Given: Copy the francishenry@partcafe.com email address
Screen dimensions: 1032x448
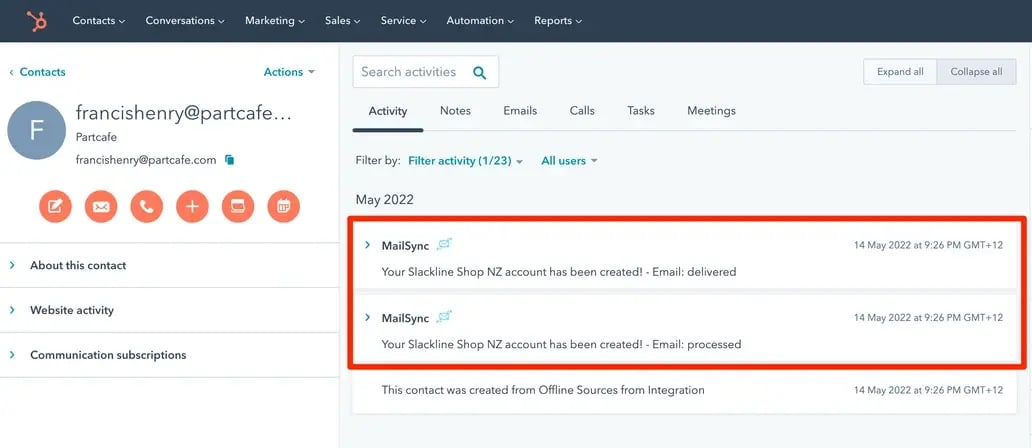Looking at the screenshot, I should pyautogui.click(x=230, y=160).
